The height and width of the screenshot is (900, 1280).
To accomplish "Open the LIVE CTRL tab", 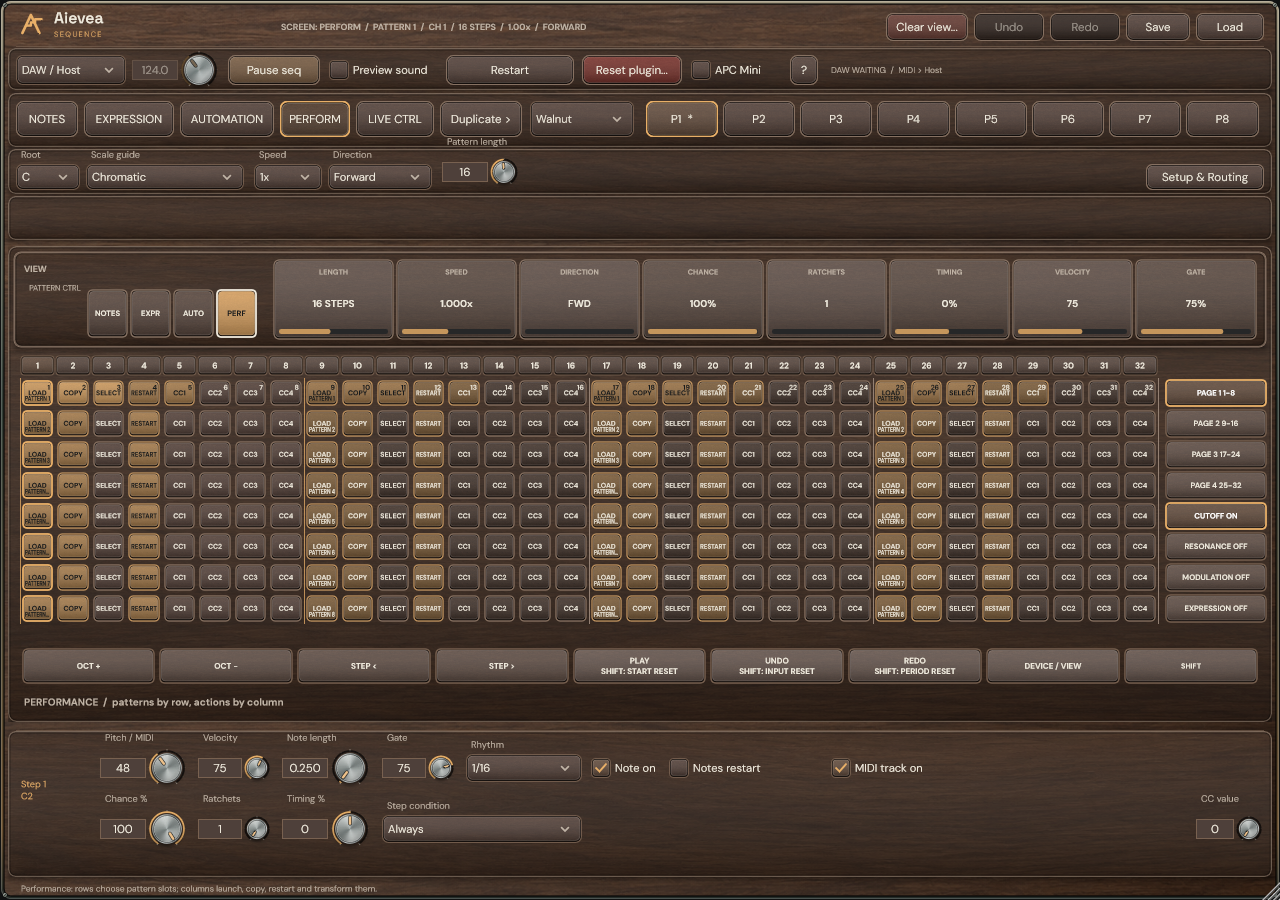I will pos(395,119).
